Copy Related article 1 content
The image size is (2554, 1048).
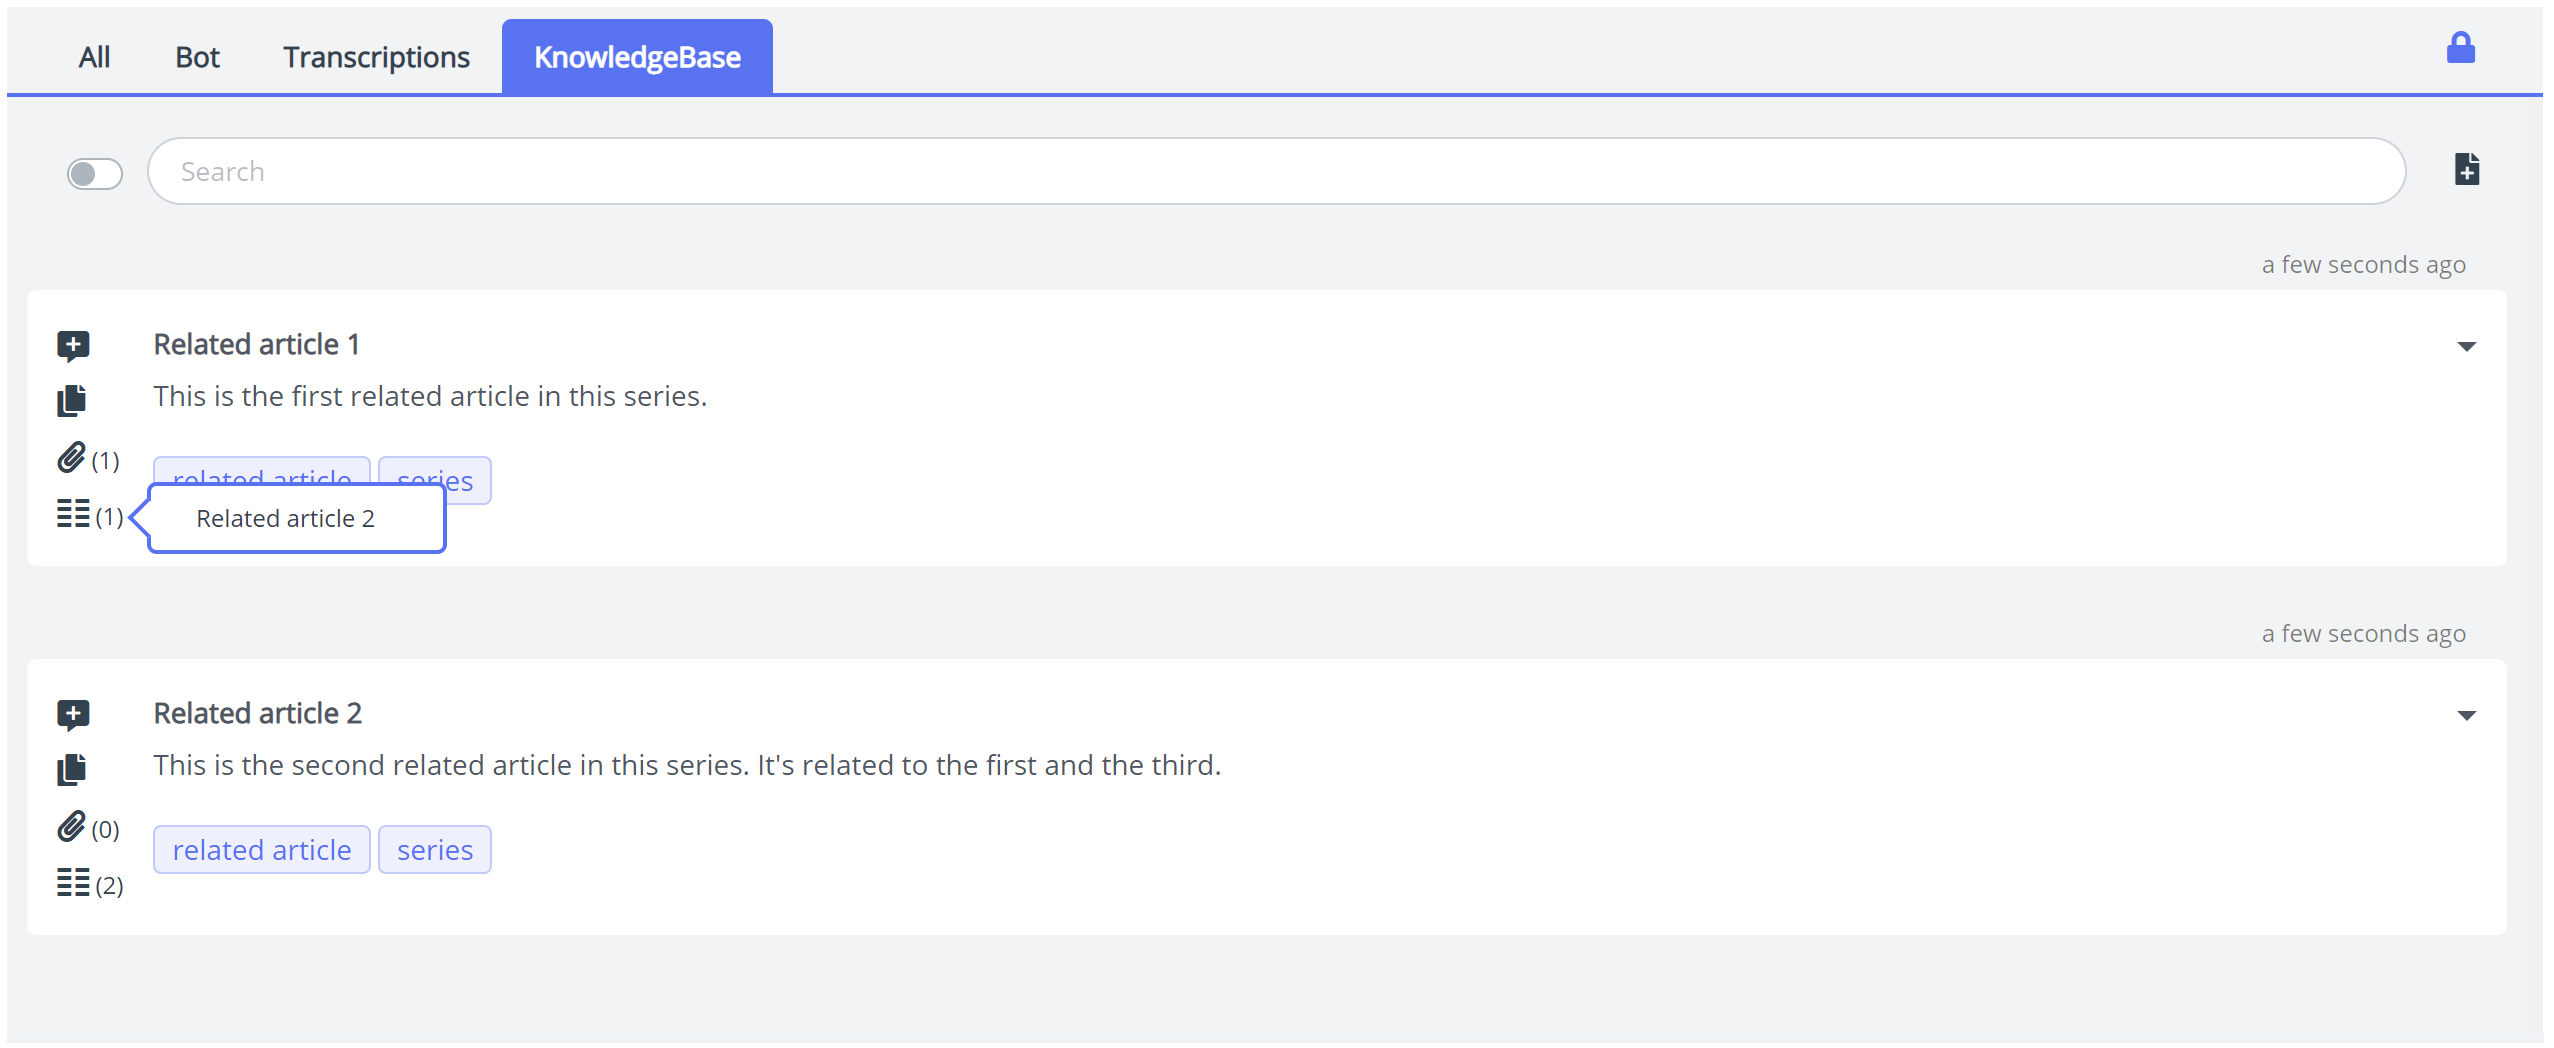(72, 400)
